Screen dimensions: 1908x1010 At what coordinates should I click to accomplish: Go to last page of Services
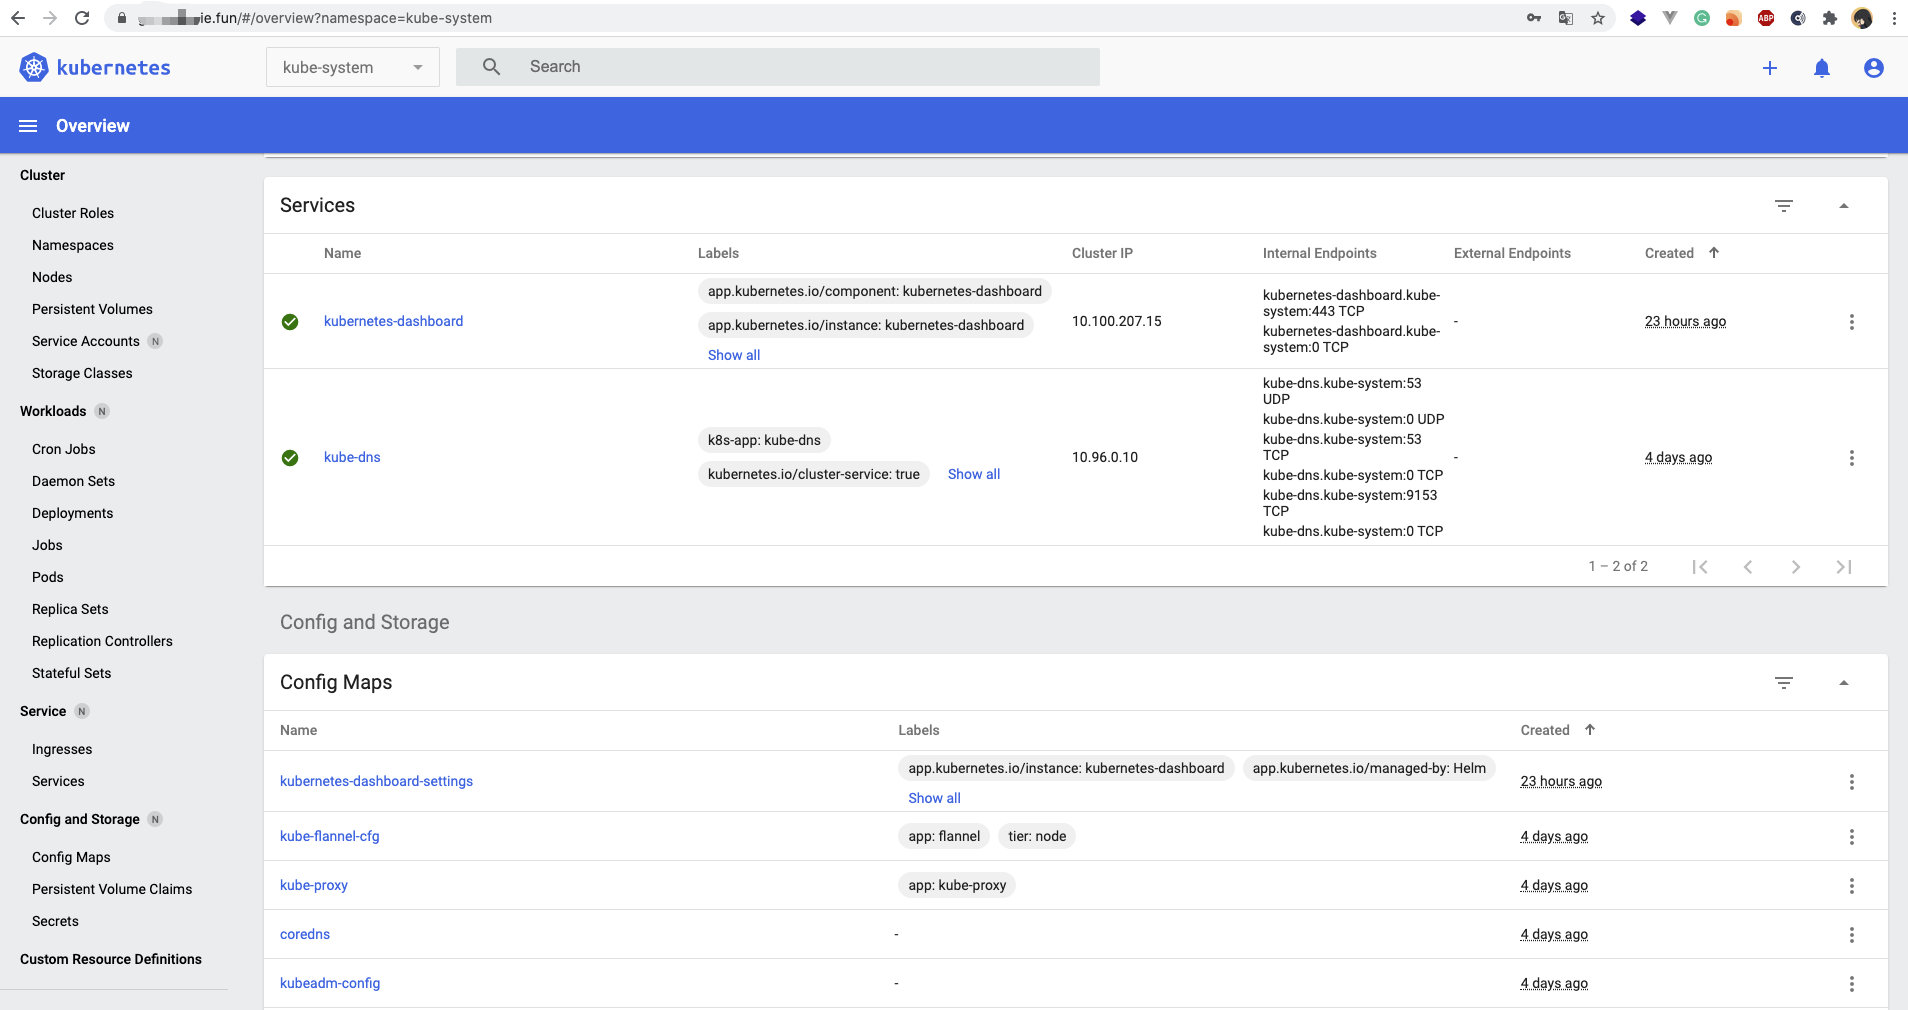click(x=1844, y=567)
